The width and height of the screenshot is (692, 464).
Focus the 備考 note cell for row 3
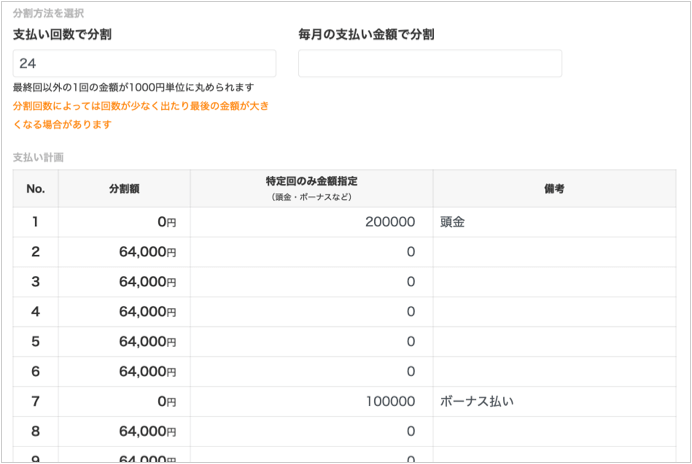pos(554,282)
